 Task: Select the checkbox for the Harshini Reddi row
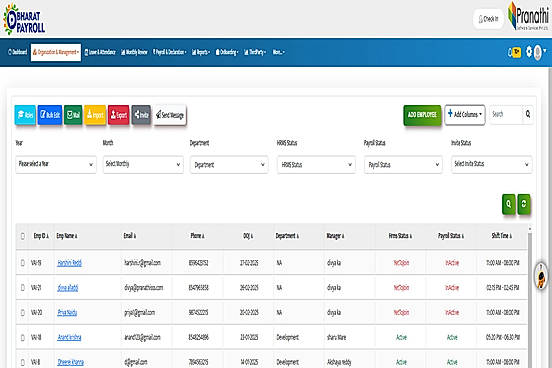[x=23, y=263]
